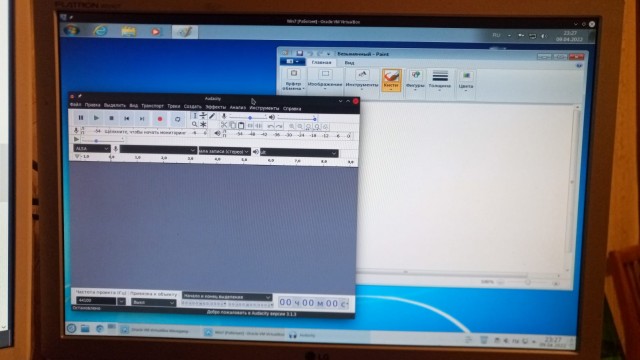Click the 44100 project rate field

pos(96,301)
